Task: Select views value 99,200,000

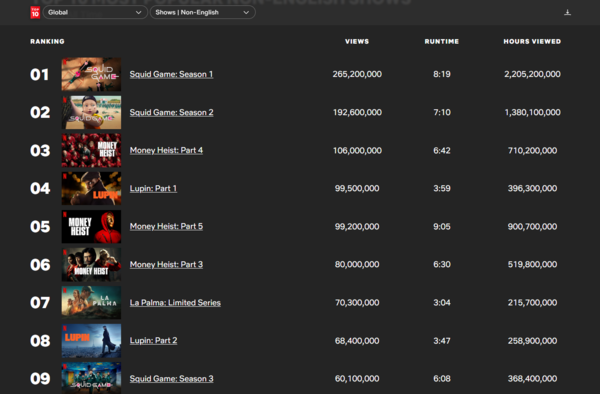Action: pos(357,226)
